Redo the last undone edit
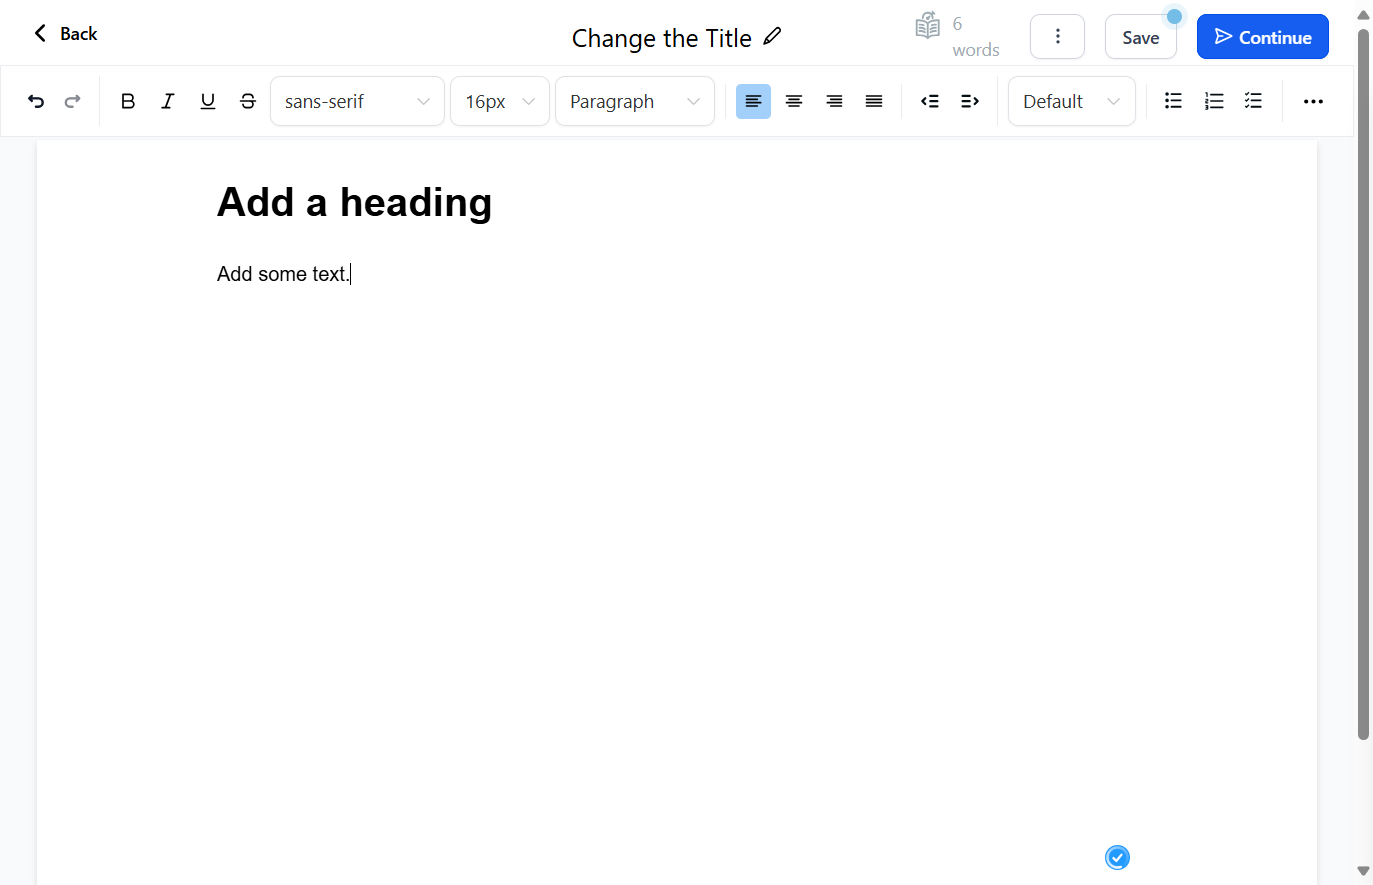Viewport: 1373px width, 885px height. click(72, 101)
